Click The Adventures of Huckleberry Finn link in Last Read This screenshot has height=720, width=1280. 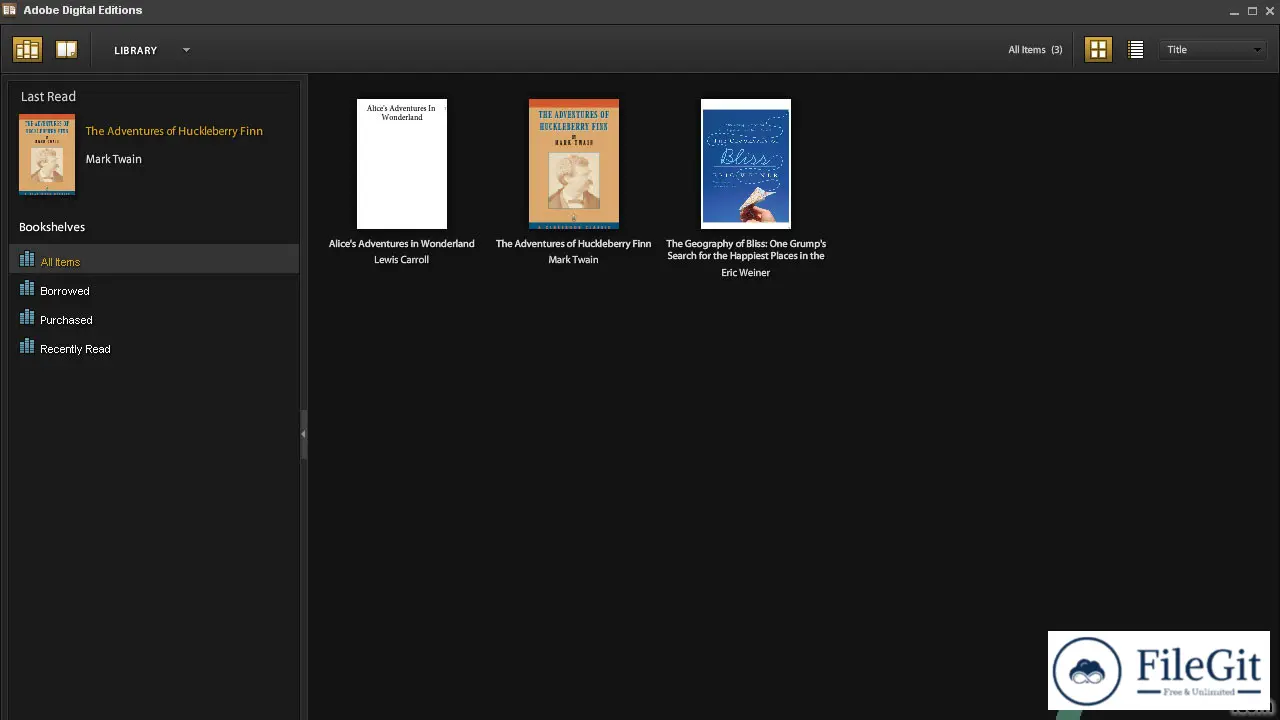click(174, 131)
